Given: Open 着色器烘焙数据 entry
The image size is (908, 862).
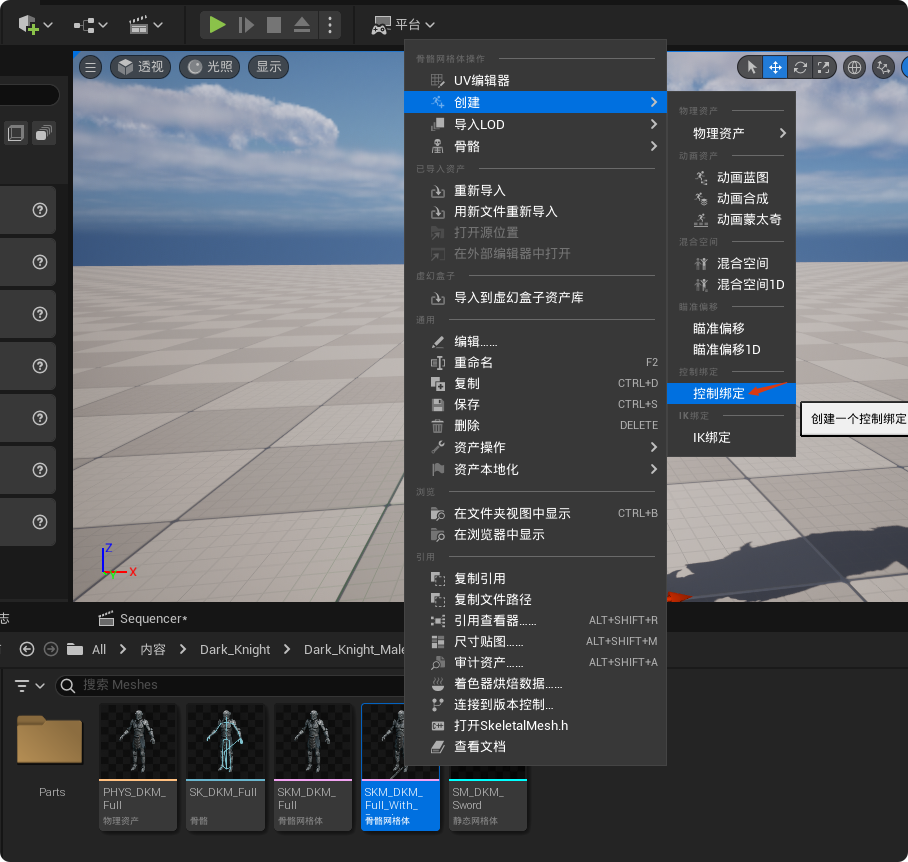Looking at the screenshot, I should pos(535,684).
